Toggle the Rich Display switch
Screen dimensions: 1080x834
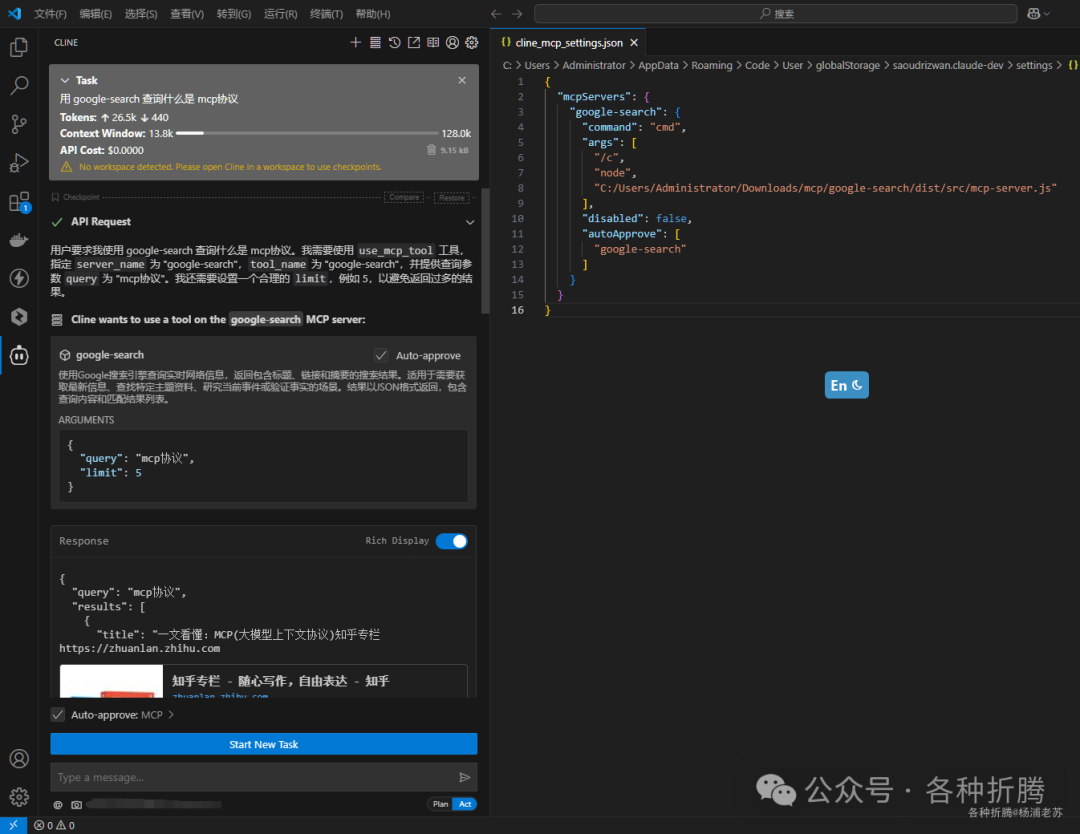pyautogui.click(x=452, y=541)
